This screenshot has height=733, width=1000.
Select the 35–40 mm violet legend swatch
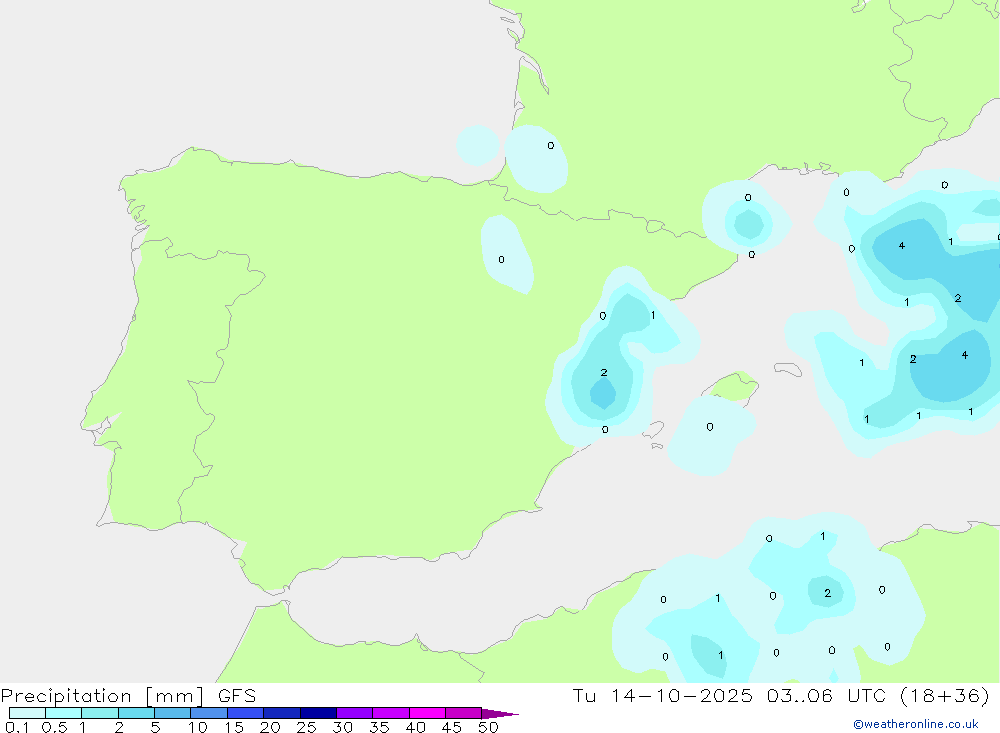390,713
